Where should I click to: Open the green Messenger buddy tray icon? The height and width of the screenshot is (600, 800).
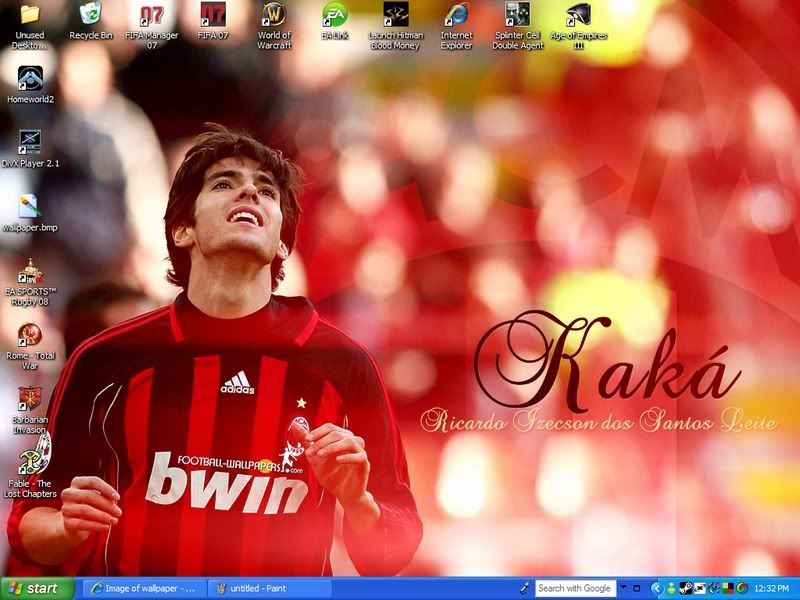(671, 588)
